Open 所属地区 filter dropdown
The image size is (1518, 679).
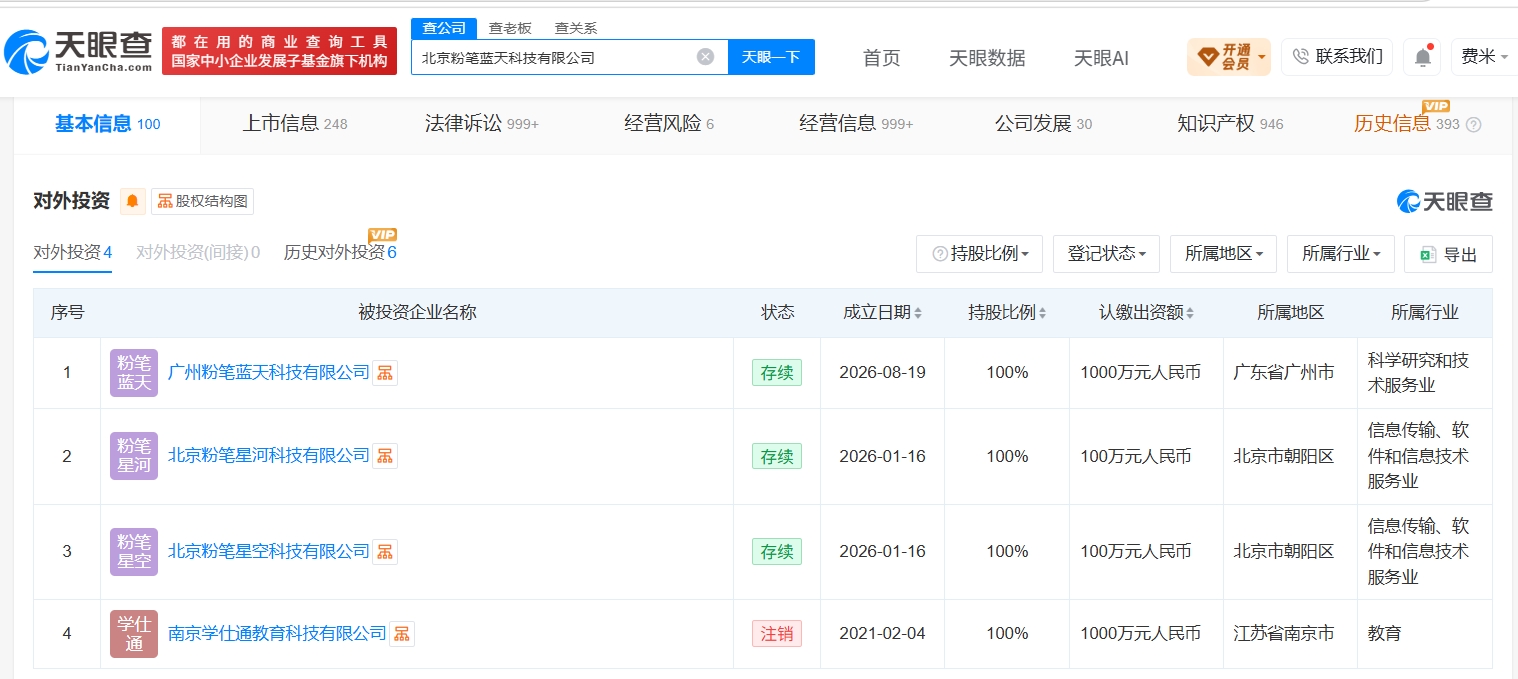coord(1223,254)
